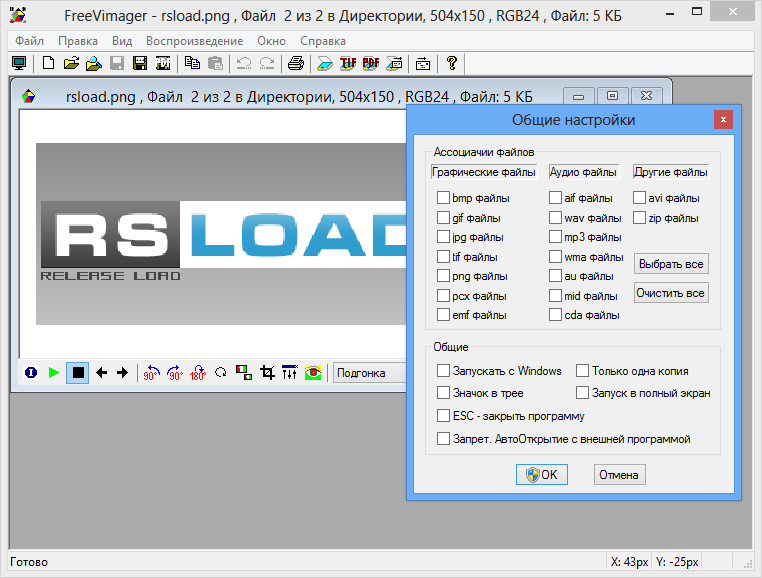Open color adjustment sliders icon
Image resolution: width=762 pixels, height=578 pixels.
click(290, 373)
